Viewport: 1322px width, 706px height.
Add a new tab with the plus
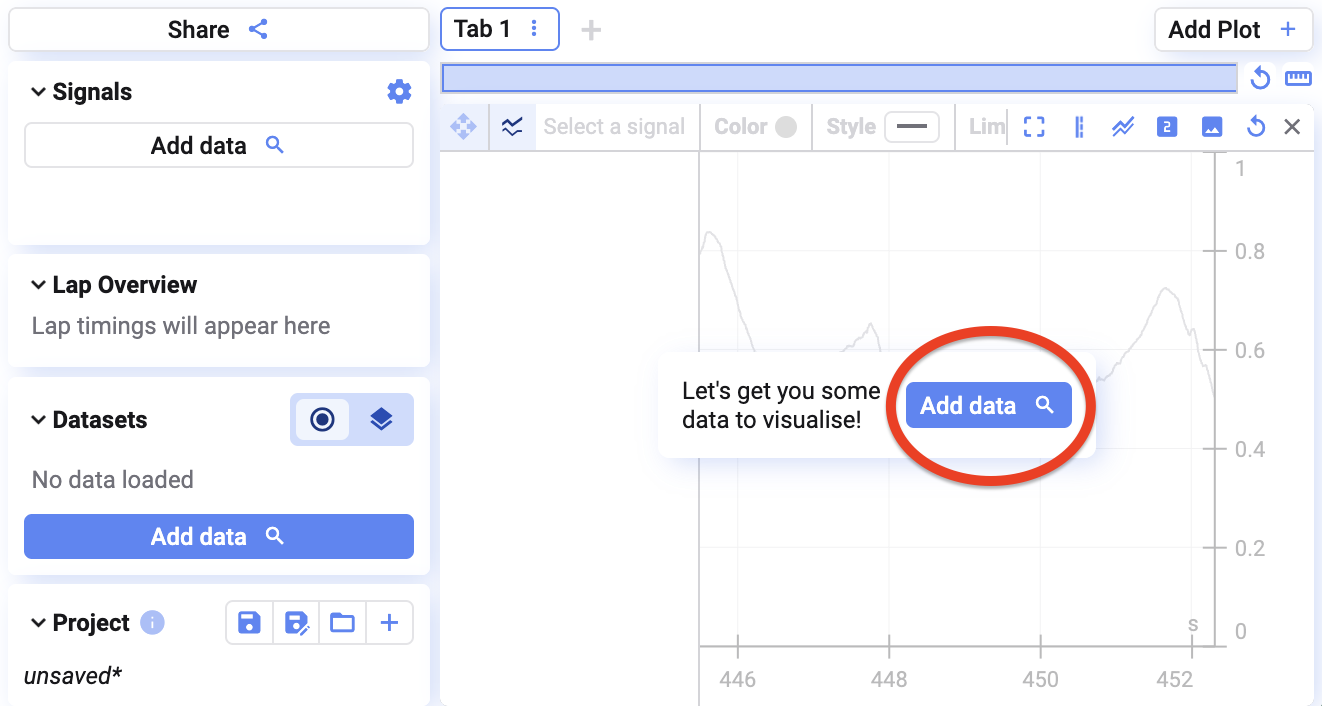click(x=591, y=30)
